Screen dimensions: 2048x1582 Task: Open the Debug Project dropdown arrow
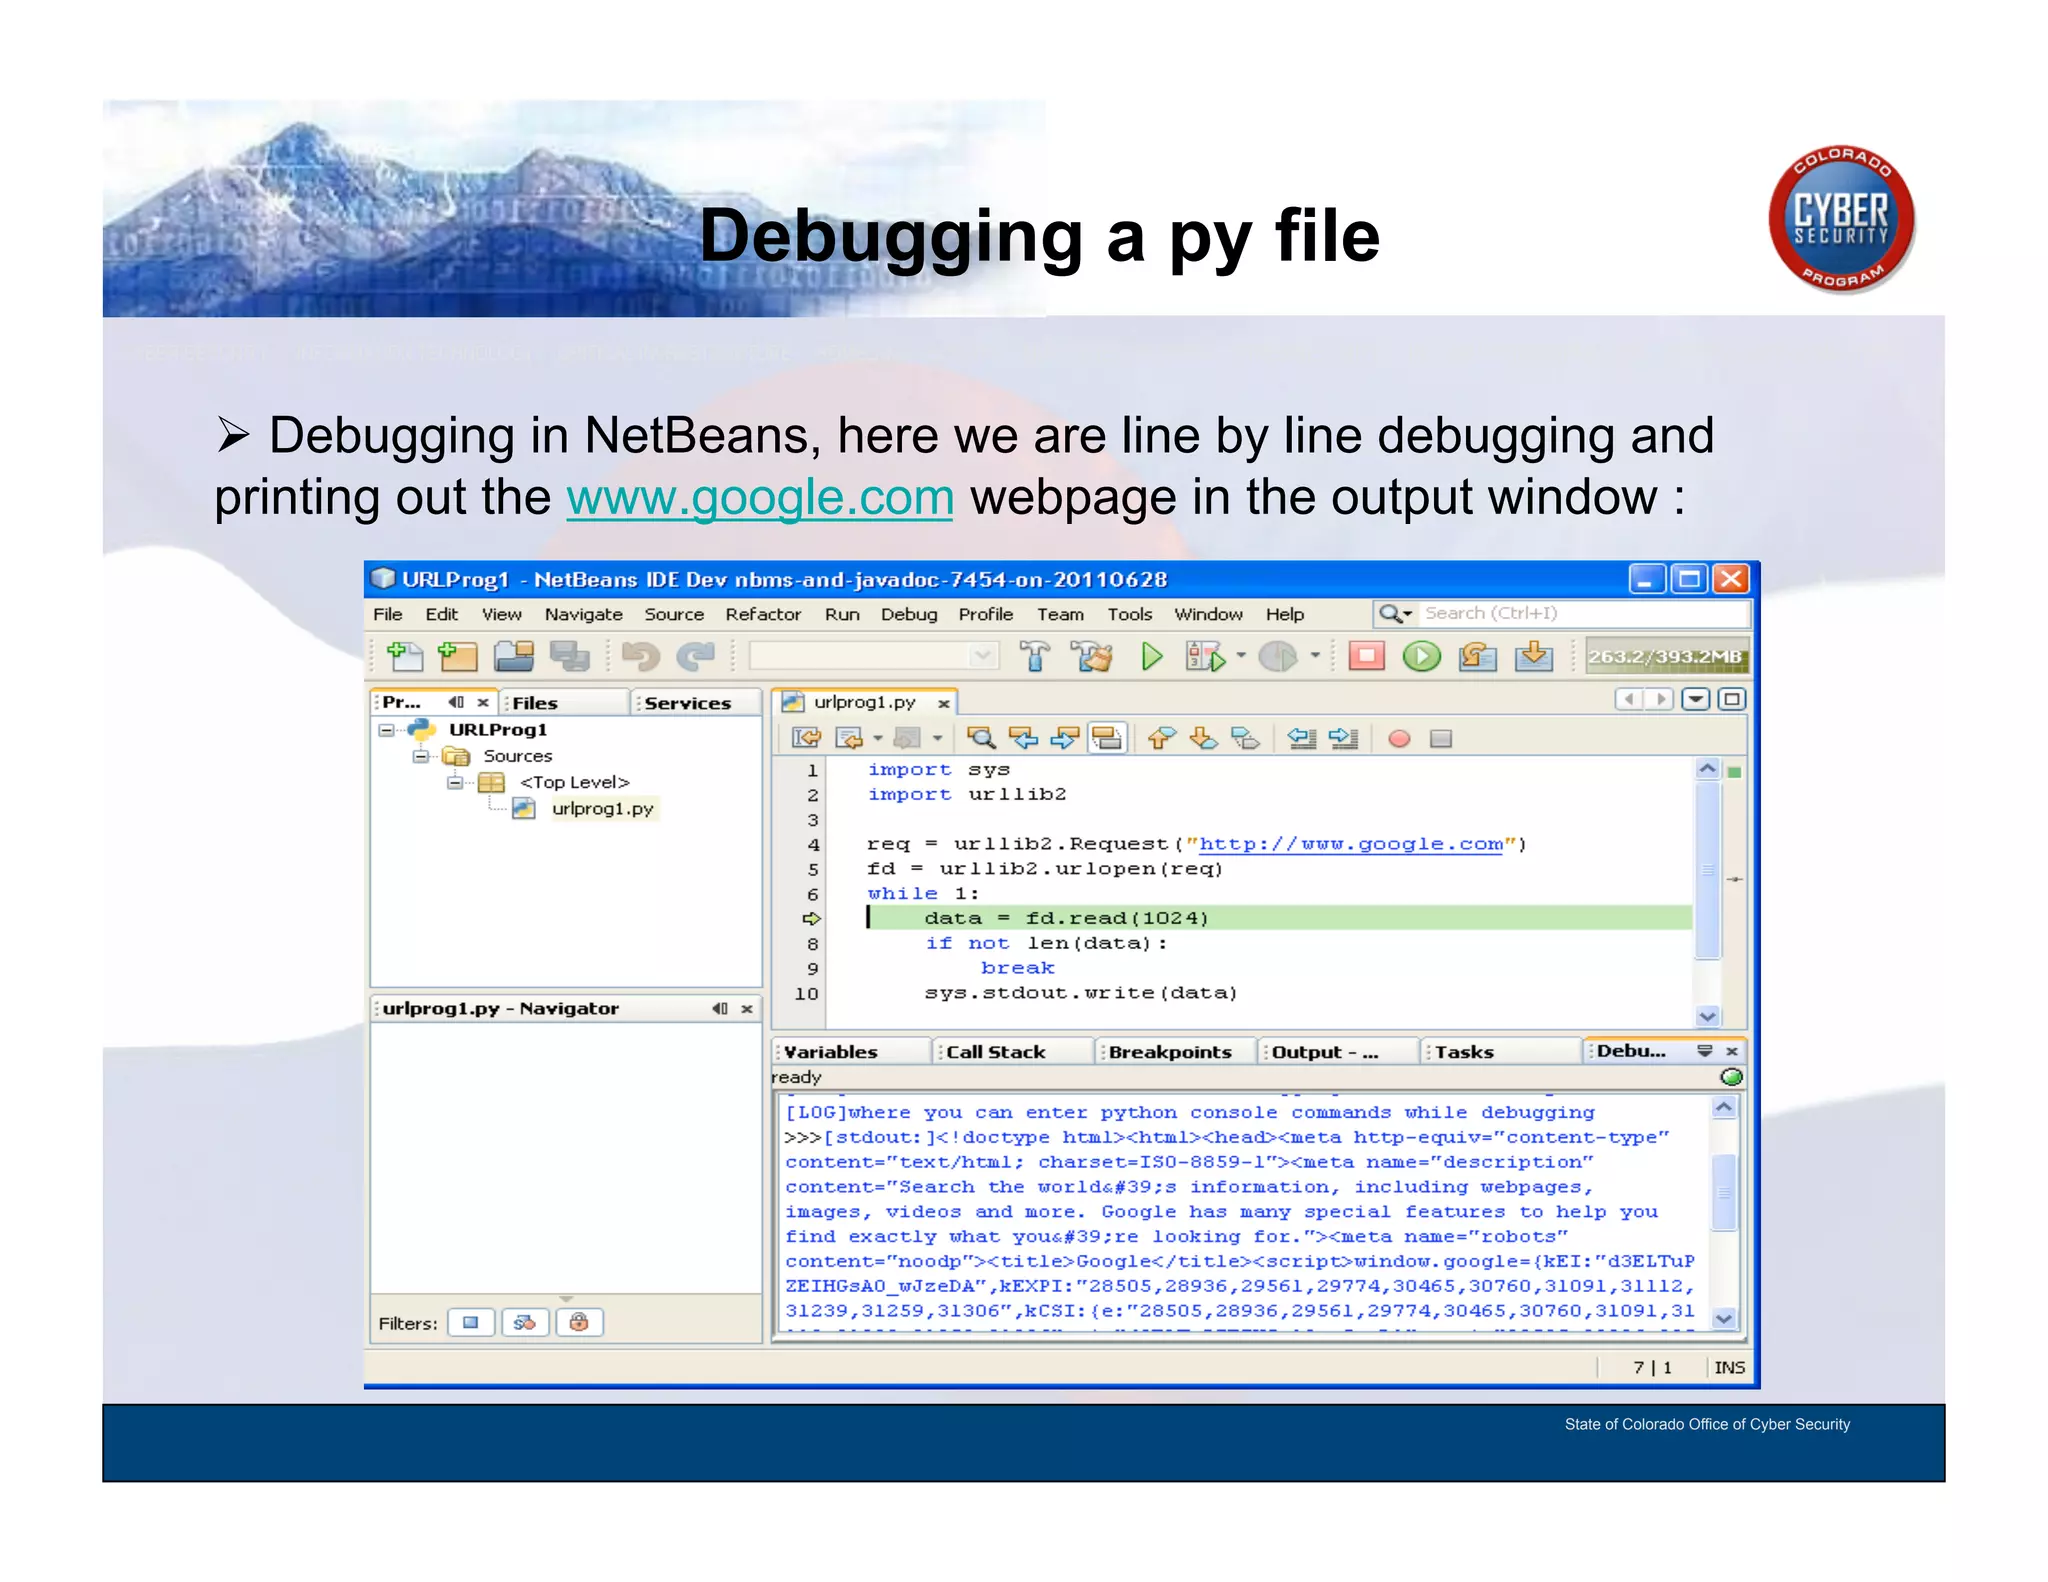click(x=1241, y=656)
